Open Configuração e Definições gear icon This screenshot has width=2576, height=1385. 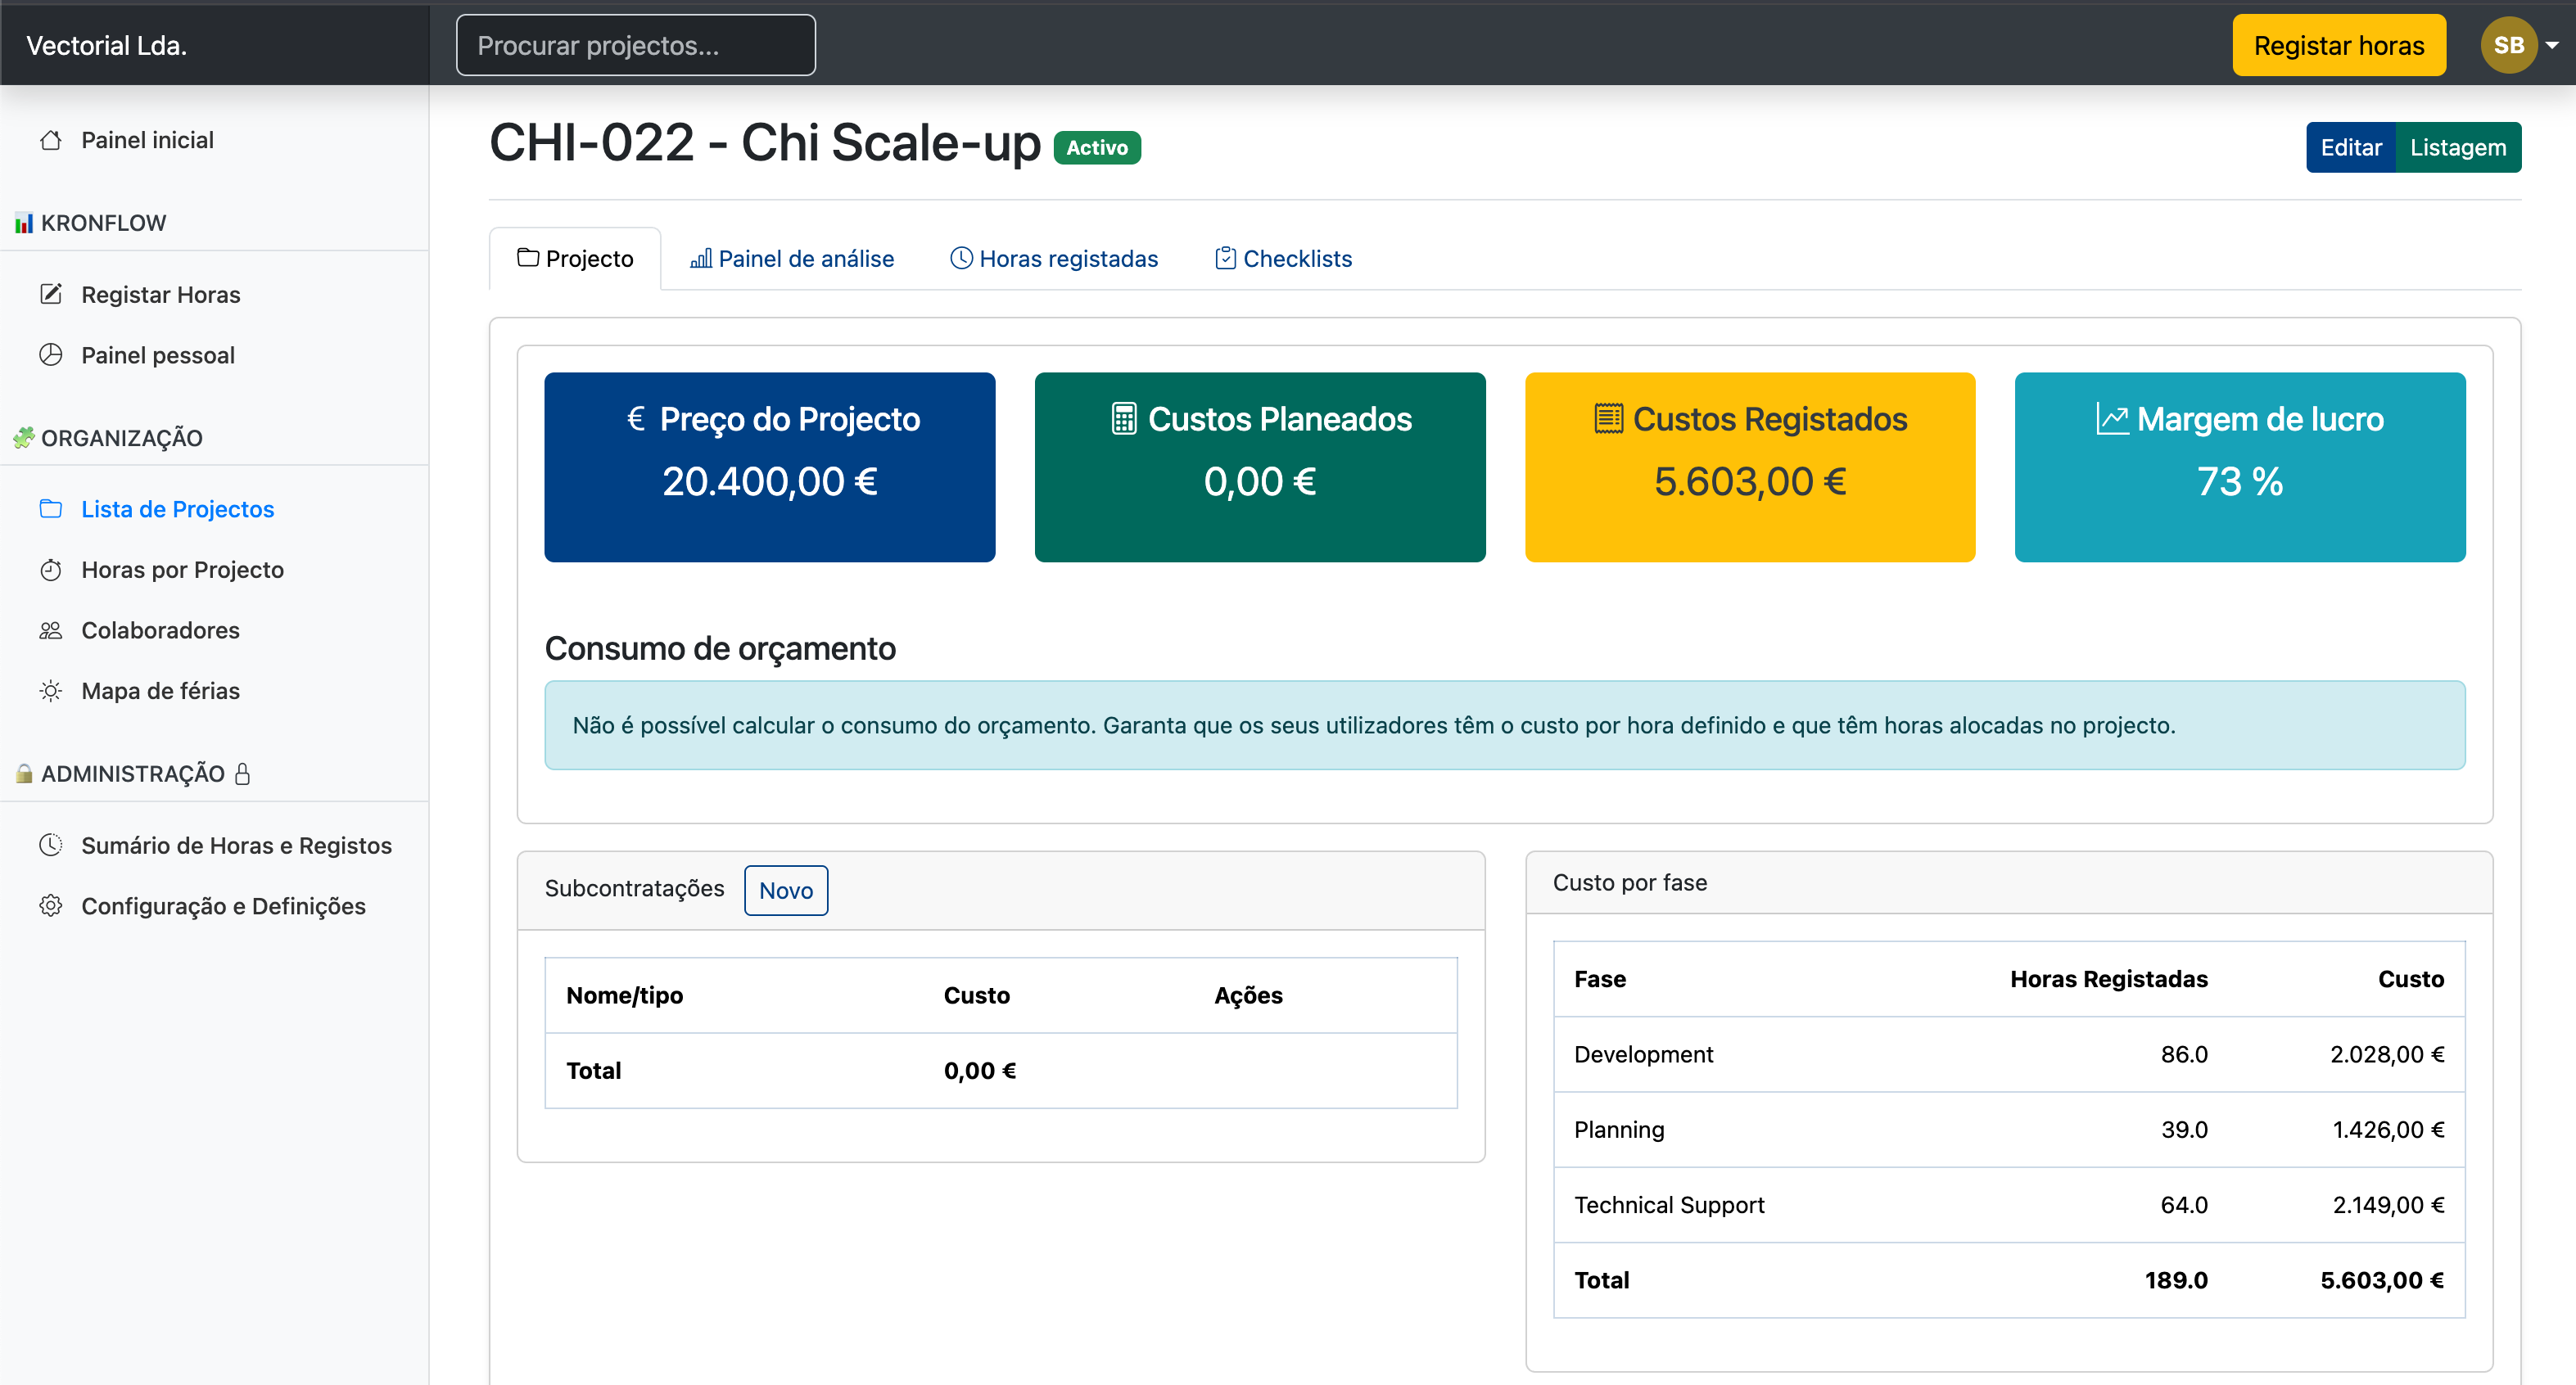click(52, 906)
